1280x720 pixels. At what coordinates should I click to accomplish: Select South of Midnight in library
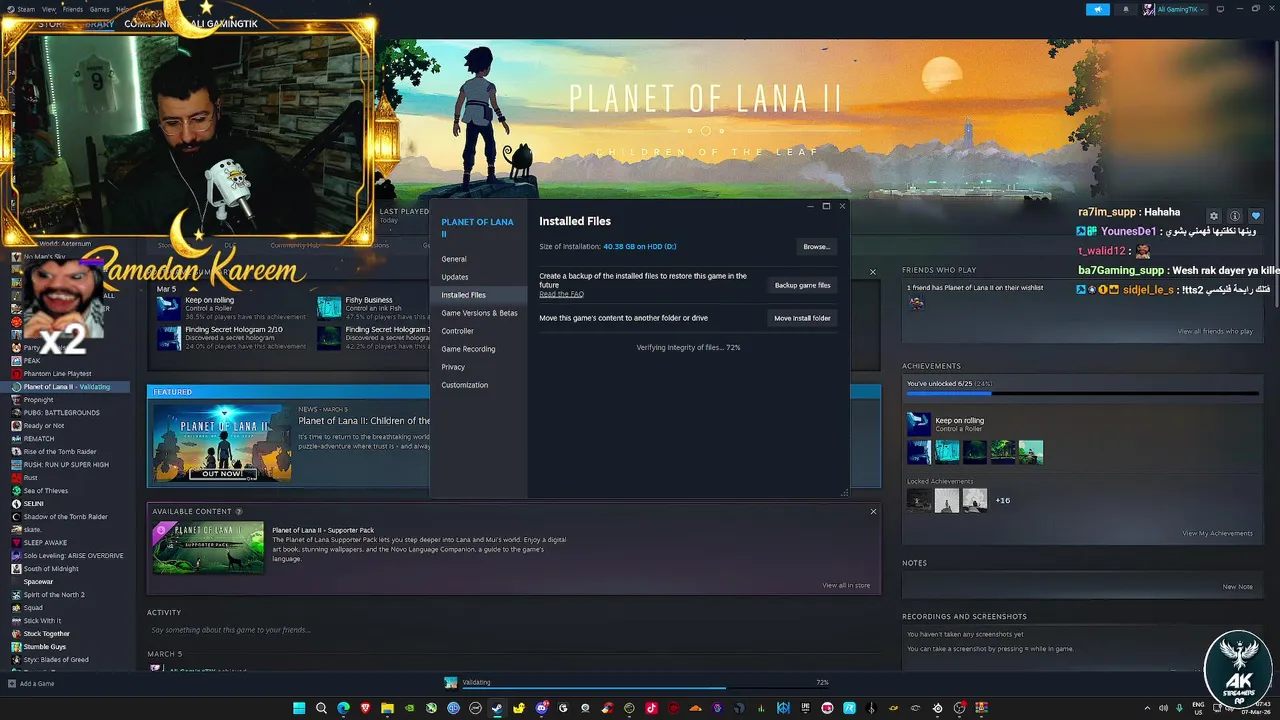pyautogui.click(x=50, y=569)
